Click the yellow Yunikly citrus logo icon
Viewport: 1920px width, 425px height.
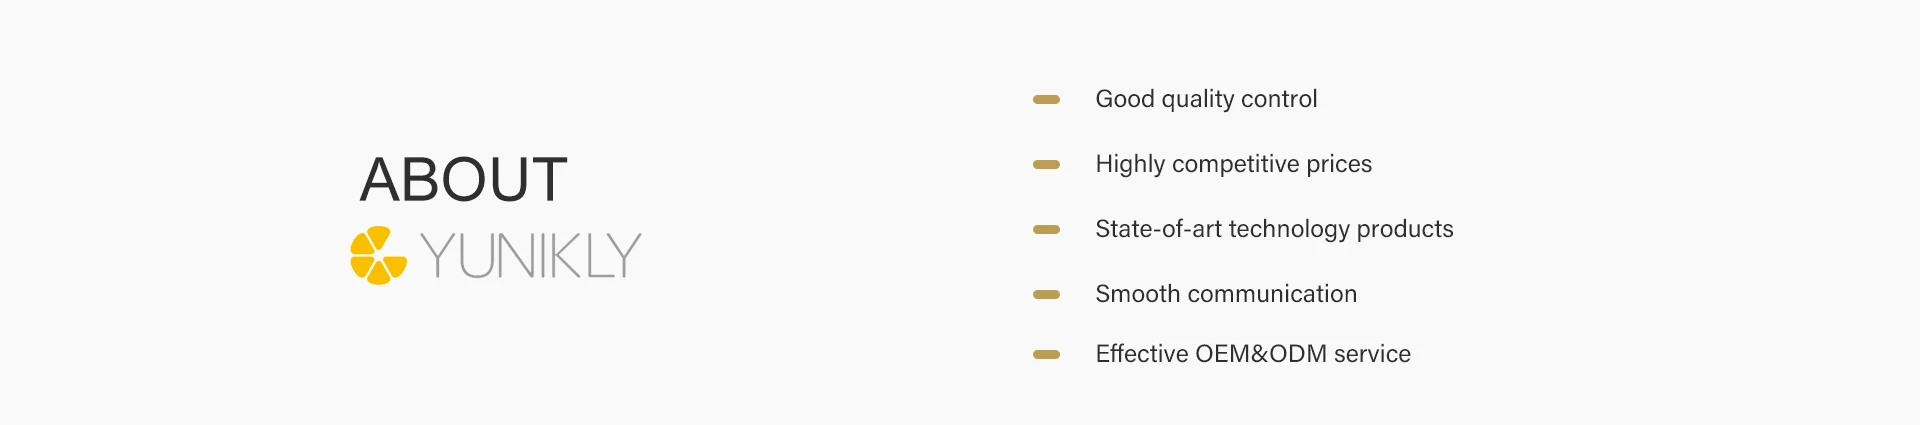[378, 255]
